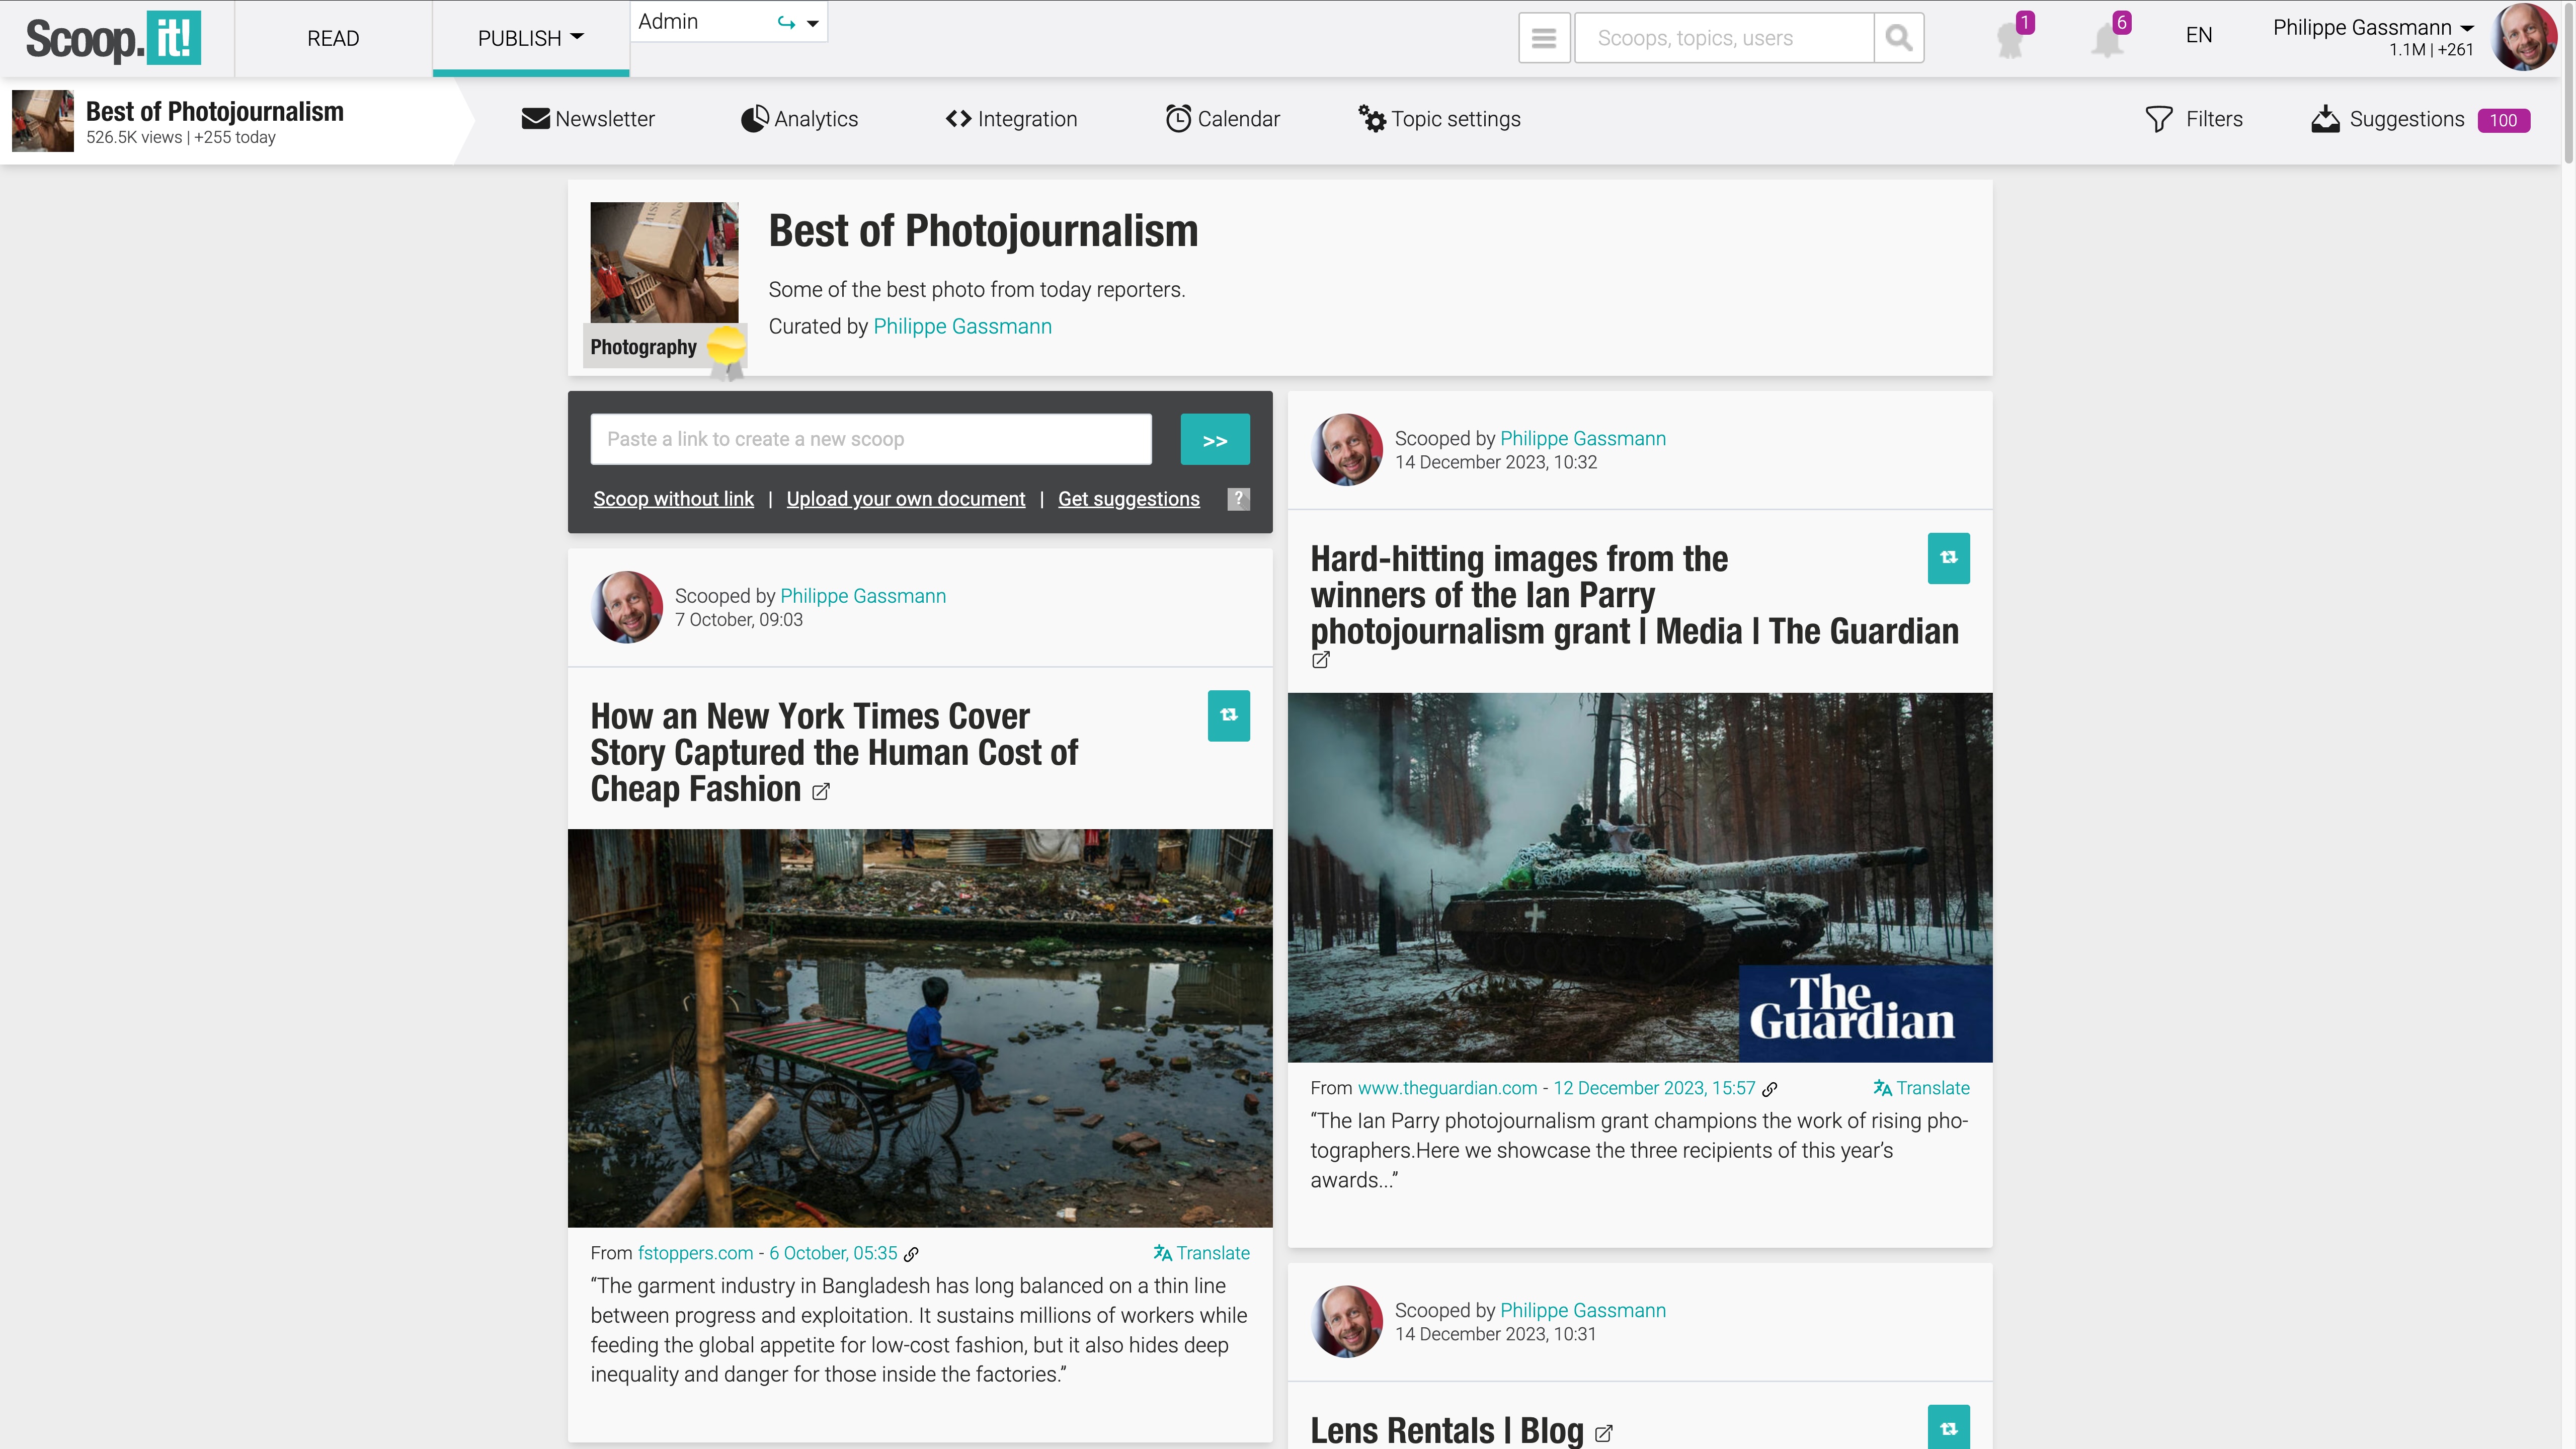
Task: Open Topic settings
Action: tap(1439, 119)
